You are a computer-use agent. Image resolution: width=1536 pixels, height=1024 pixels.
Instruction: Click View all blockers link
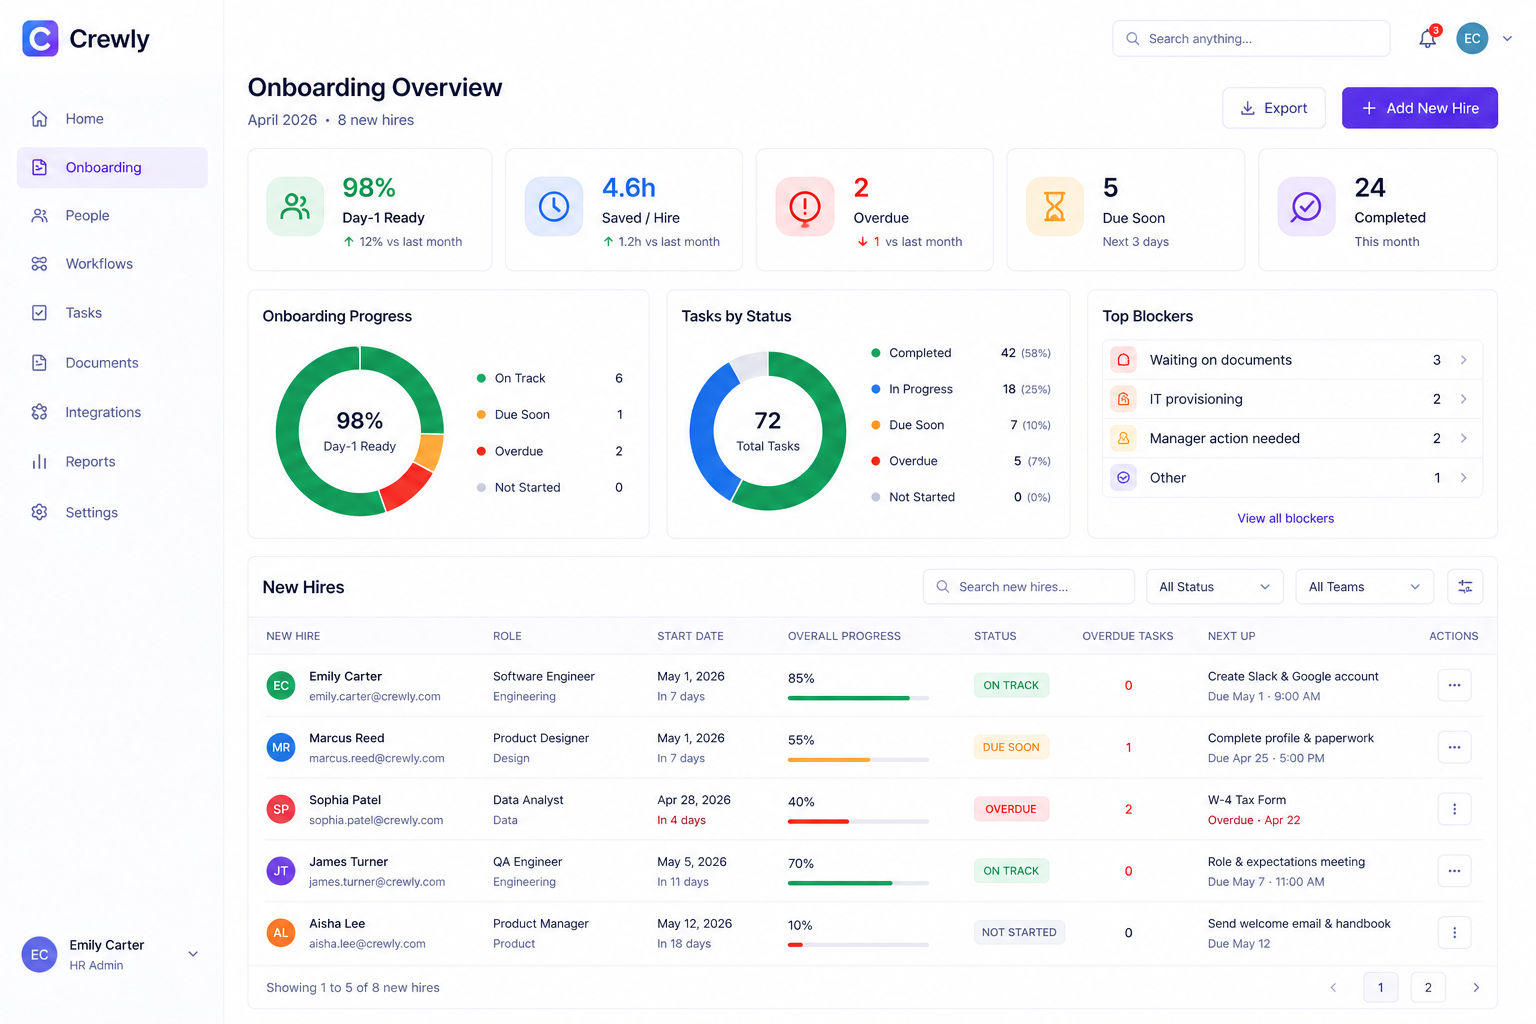pyautogui.click(x=1285, y=519)
